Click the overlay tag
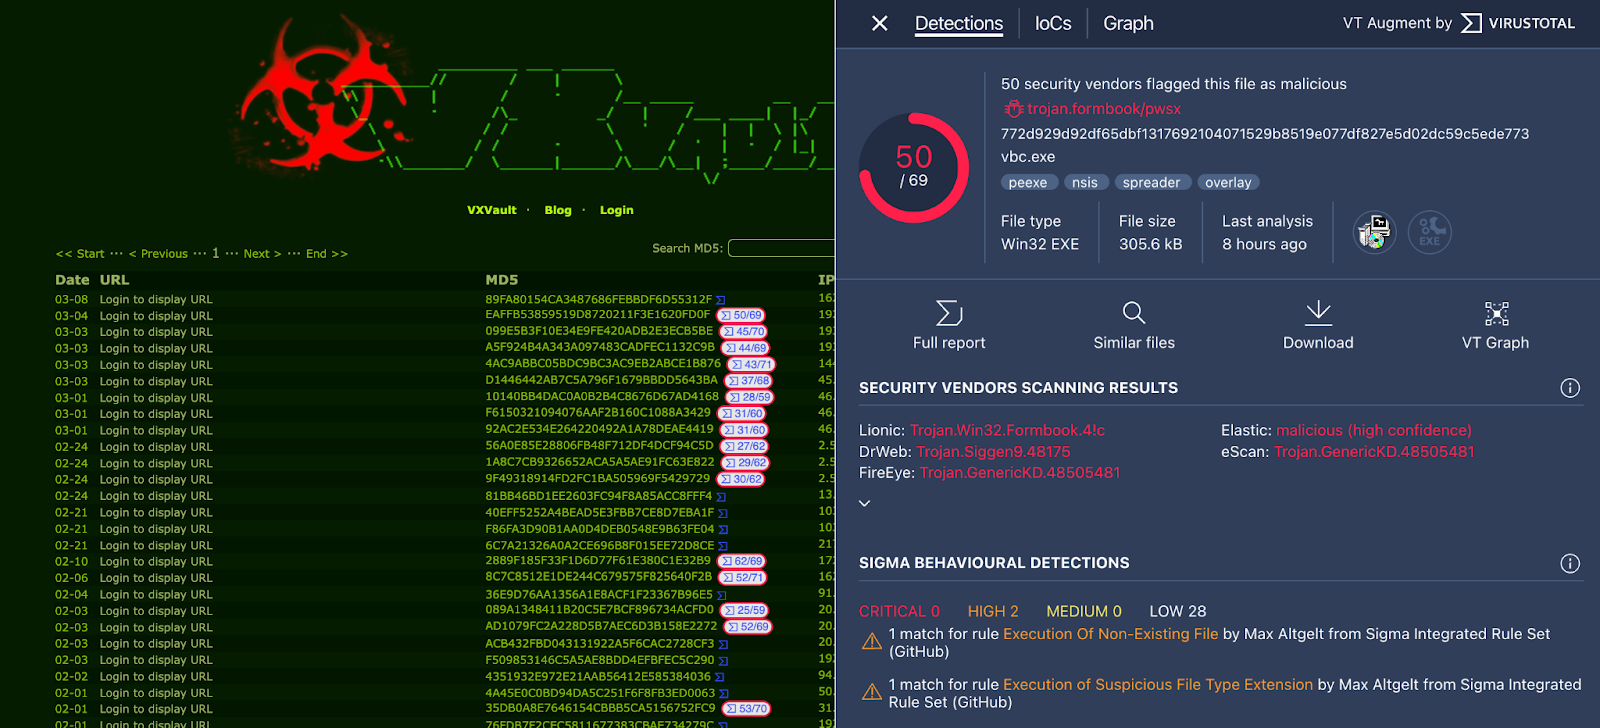The width and height of the screenshot is (1600, 728). pyautogui.click(x=1228, y=183)
